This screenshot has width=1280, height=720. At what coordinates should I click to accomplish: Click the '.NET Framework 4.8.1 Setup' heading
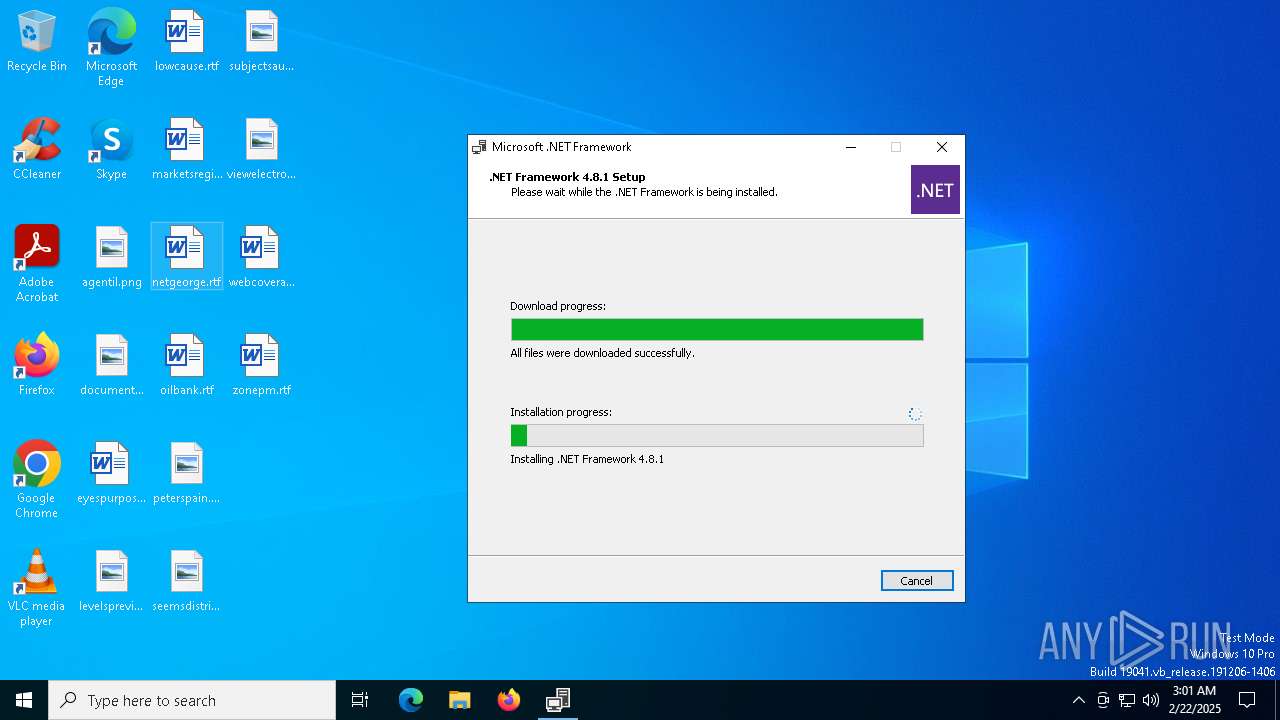(x=567, y=177)
